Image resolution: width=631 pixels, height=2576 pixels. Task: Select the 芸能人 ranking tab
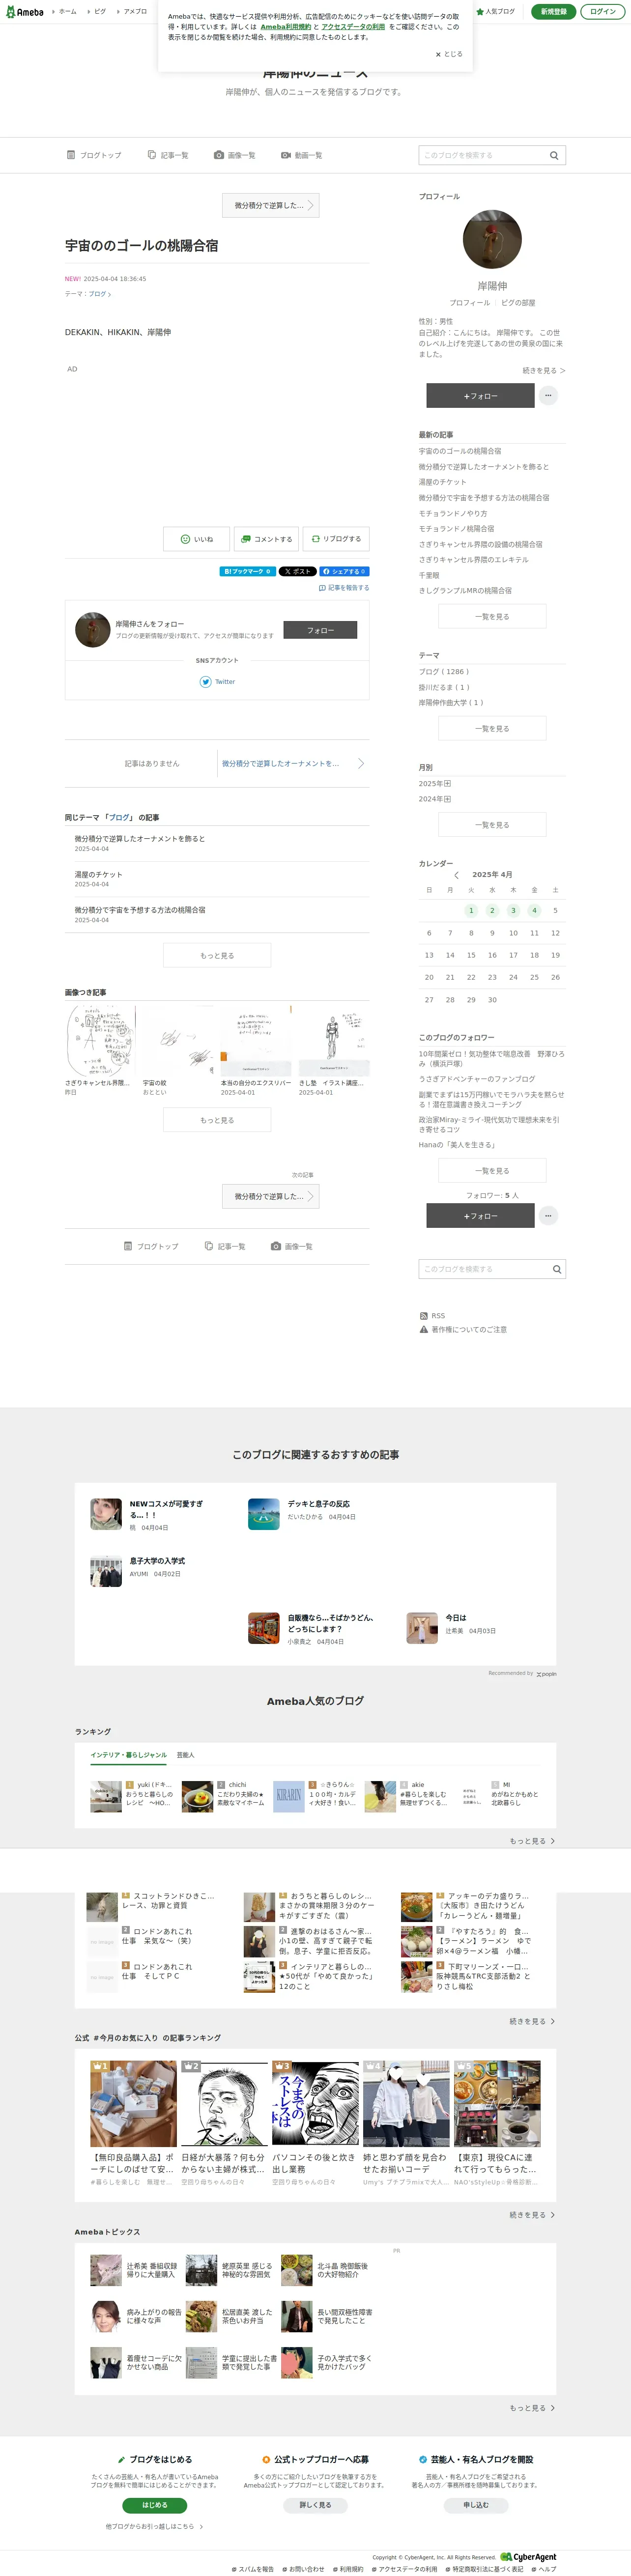pos(186,1755)
